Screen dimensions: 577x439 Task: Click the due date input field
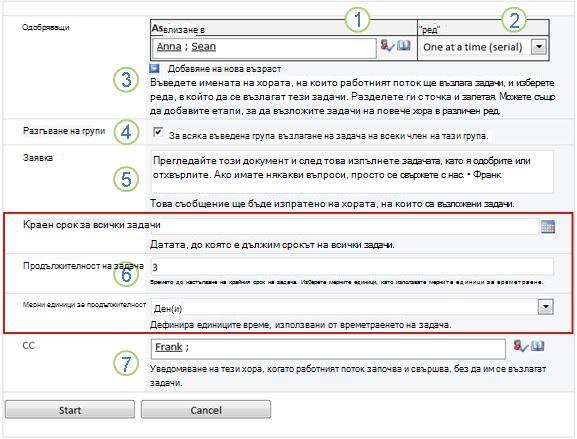[344, 227]
